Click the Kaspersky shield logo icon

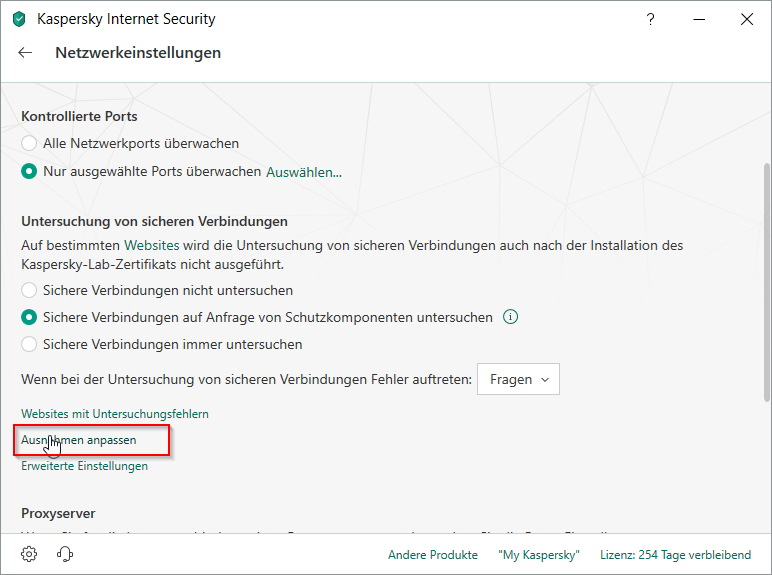18,19
